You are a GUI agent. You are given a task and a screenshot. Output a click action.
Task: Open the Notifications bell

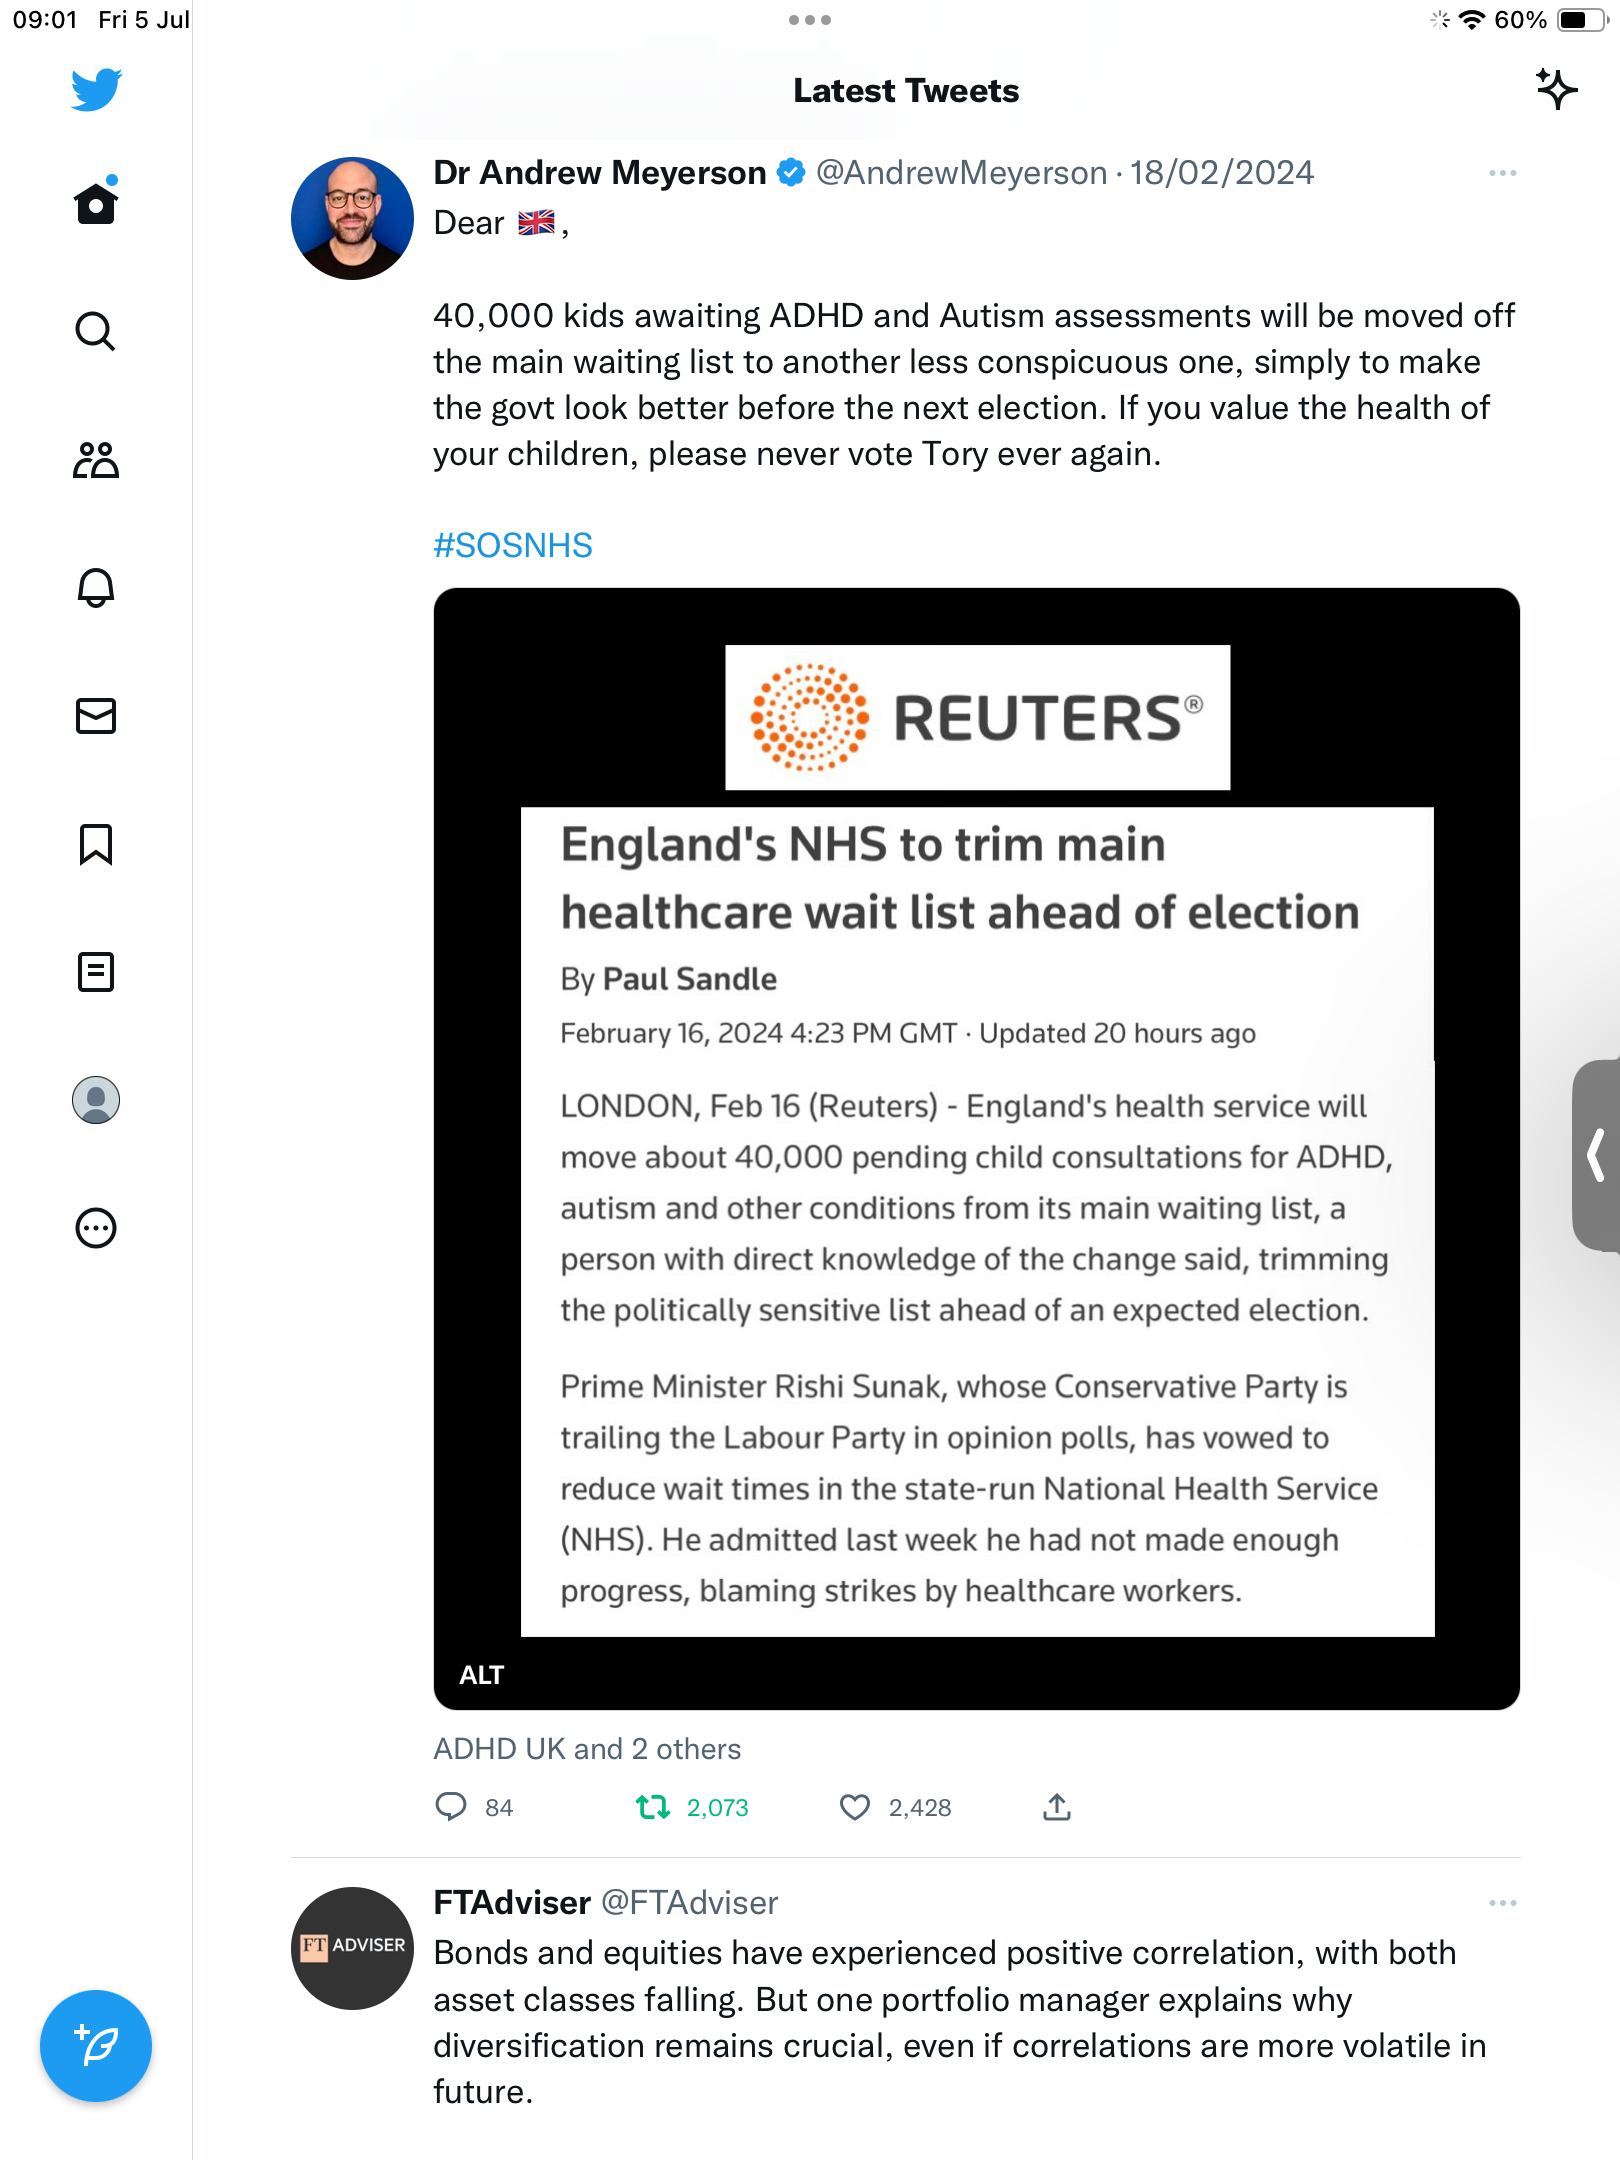point(96,588)
